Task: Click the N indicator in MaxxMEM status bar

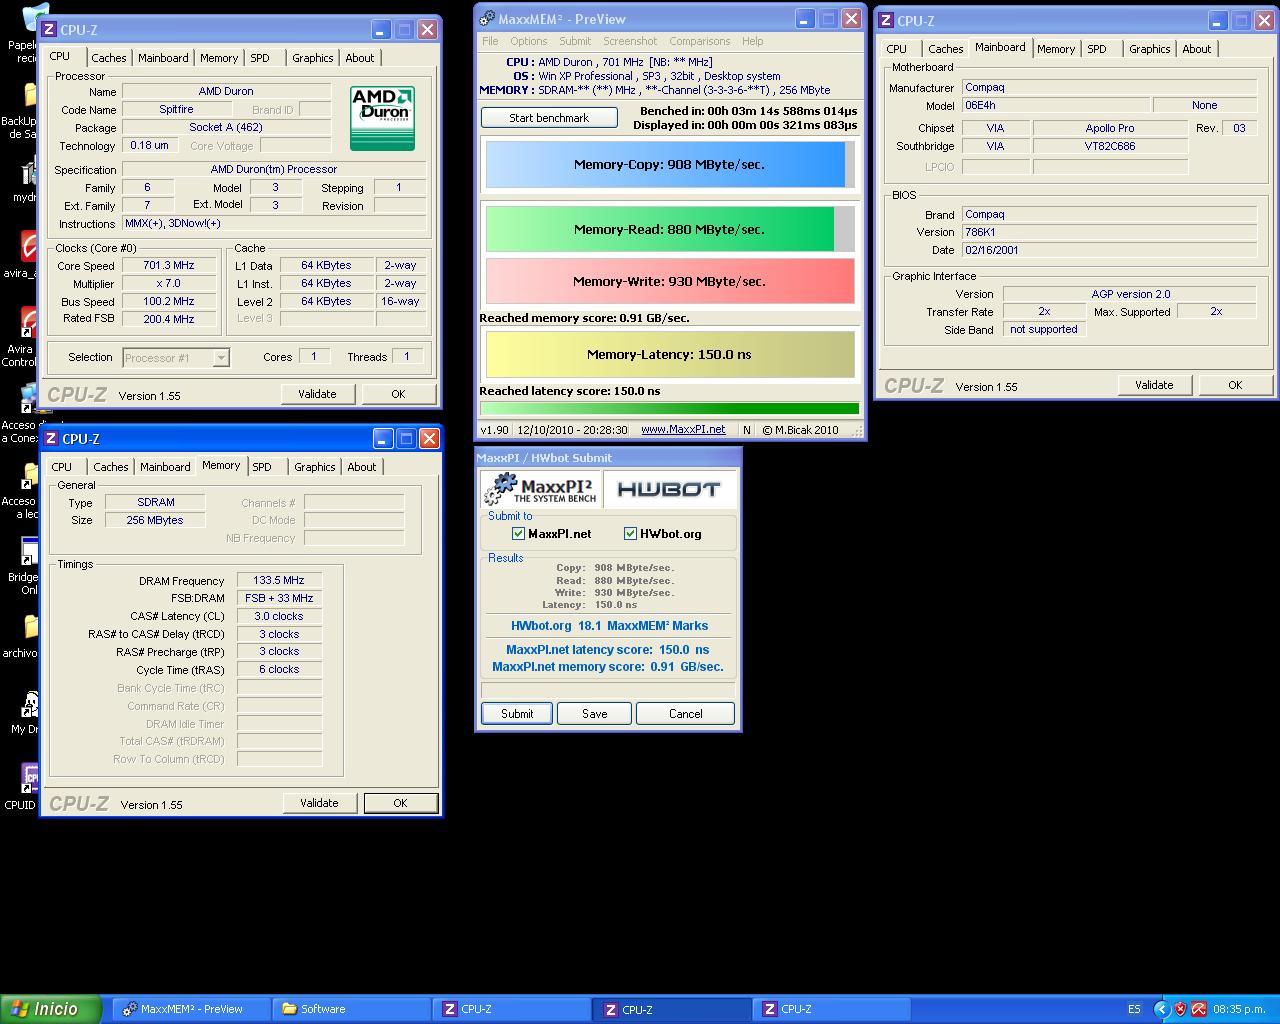Action: 746,430
